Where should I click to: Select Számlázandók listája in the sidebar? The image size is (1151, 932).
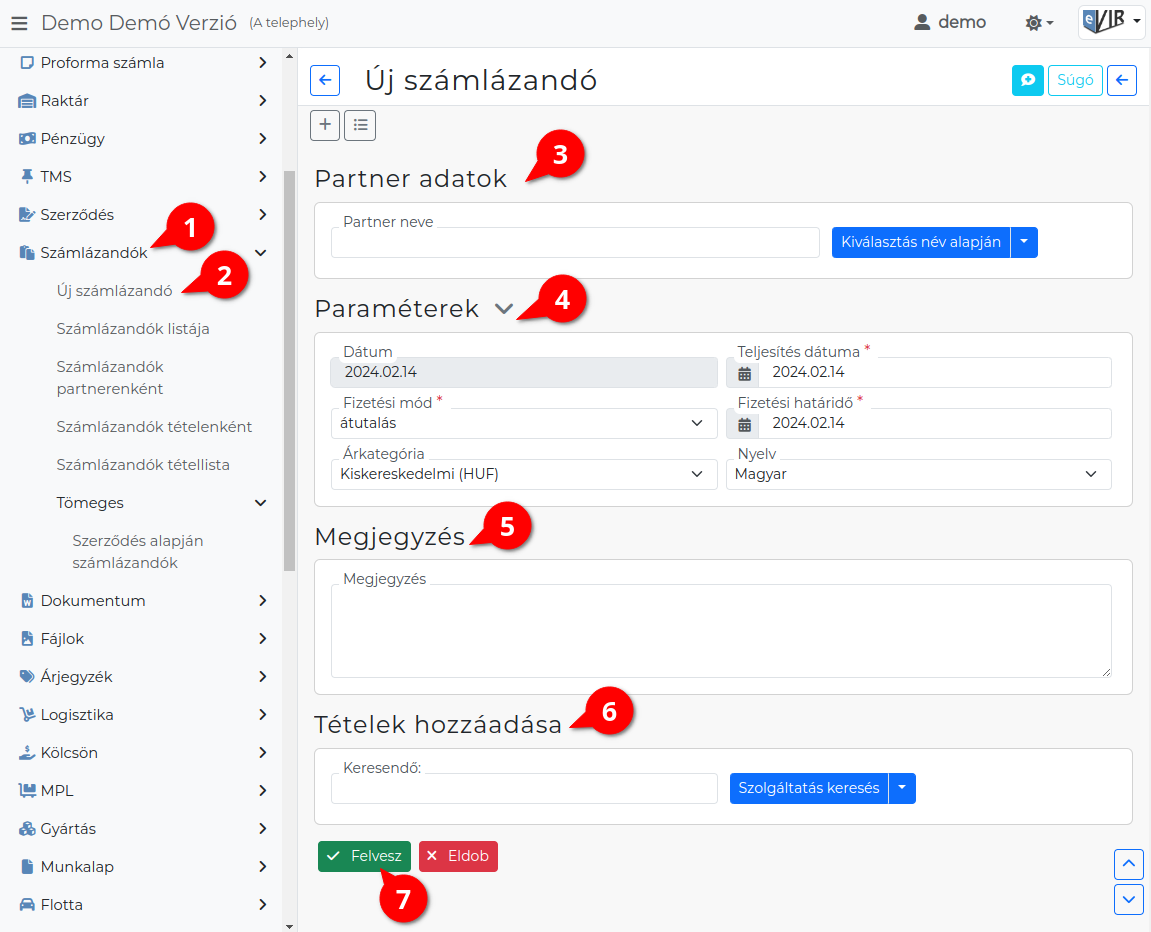tap(133, 329)
